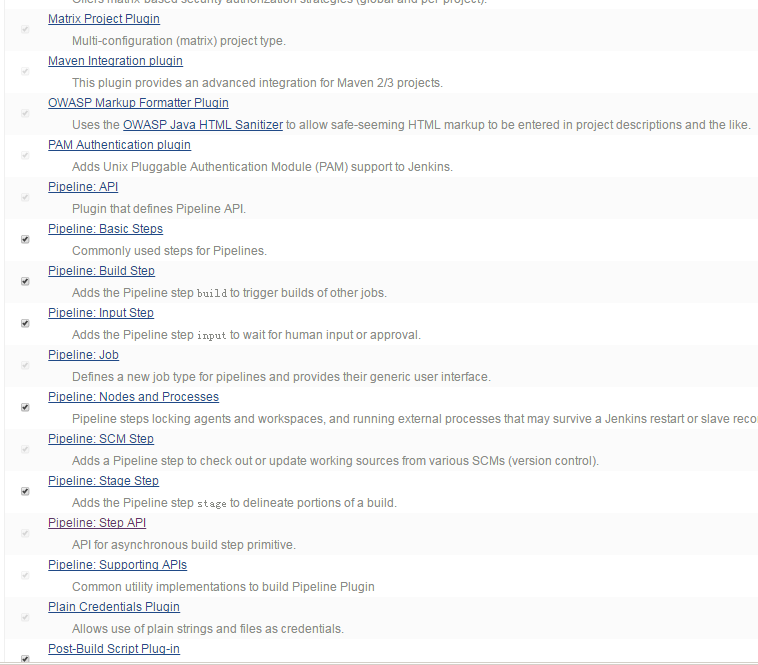
Task: Click the PAM Authentication plugin checkbox
Action: [x=25, y=156]
